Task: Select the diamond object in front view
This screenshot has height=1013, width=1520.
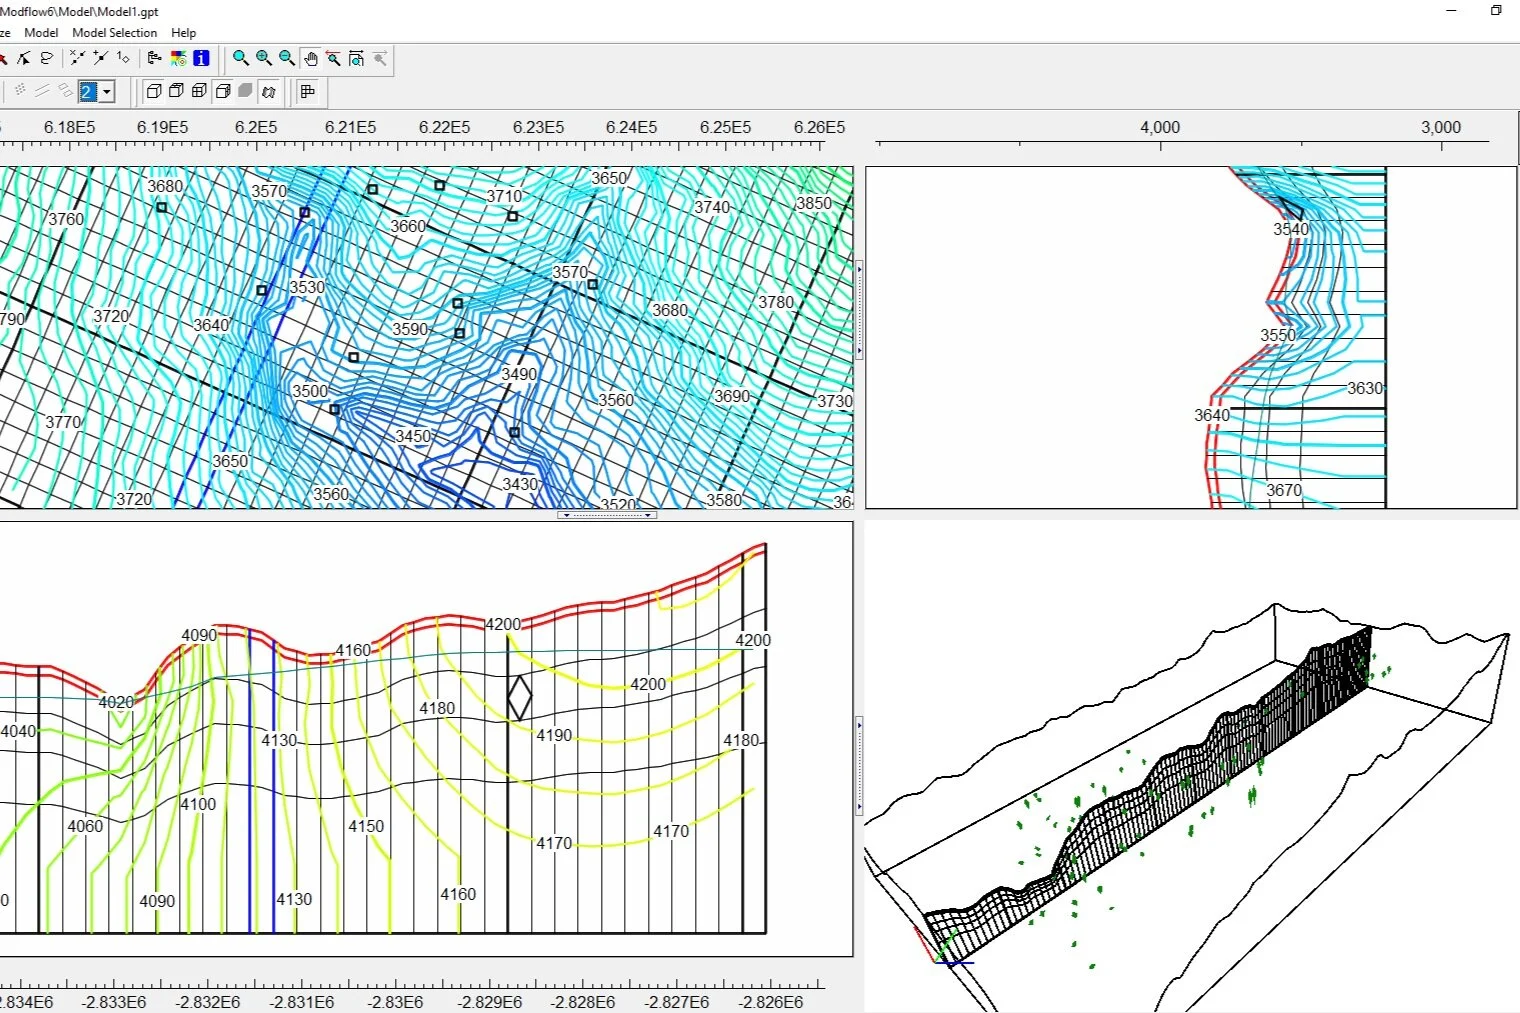Action: click(519, 698)
